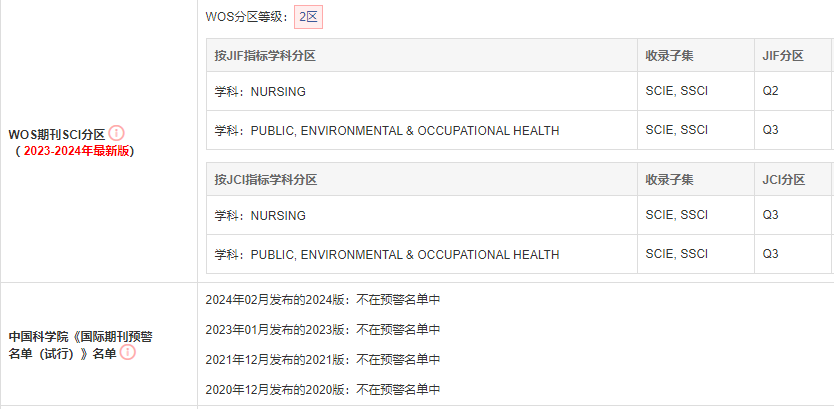
Task: Click SCIE, SSCI cell for NURSING JCI
Action: 677,215
